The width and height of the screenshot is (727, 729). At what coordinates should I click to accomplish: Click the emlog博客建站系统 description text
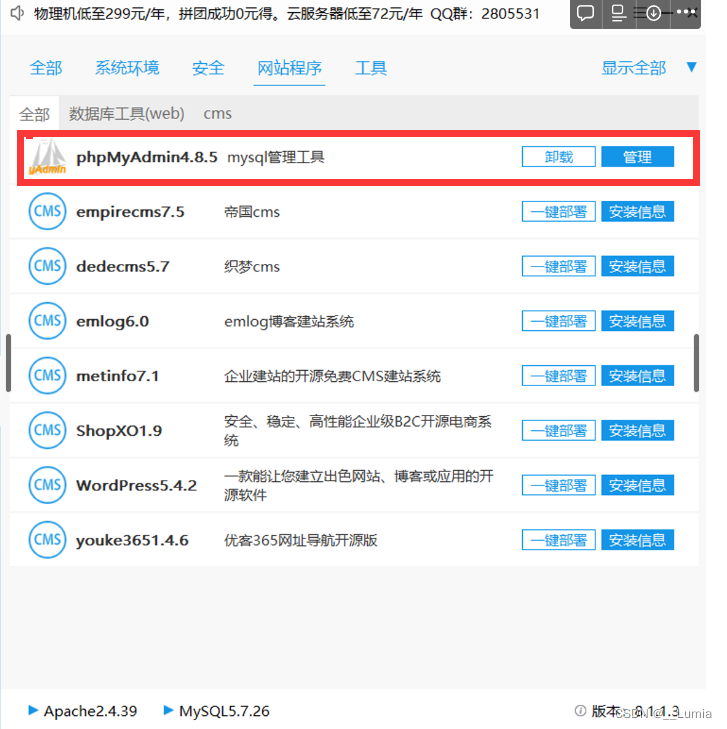pyautogui.click(x=289, y=321)
